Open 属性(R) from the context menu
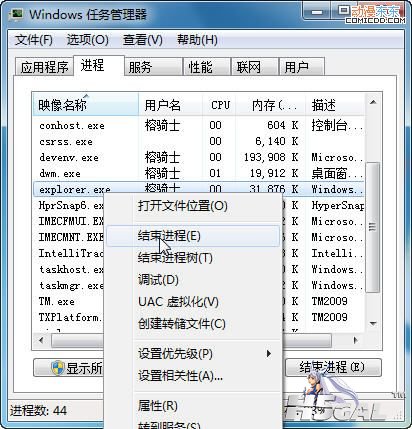Viewport: 412px width, 429px height. click(193, 406)
